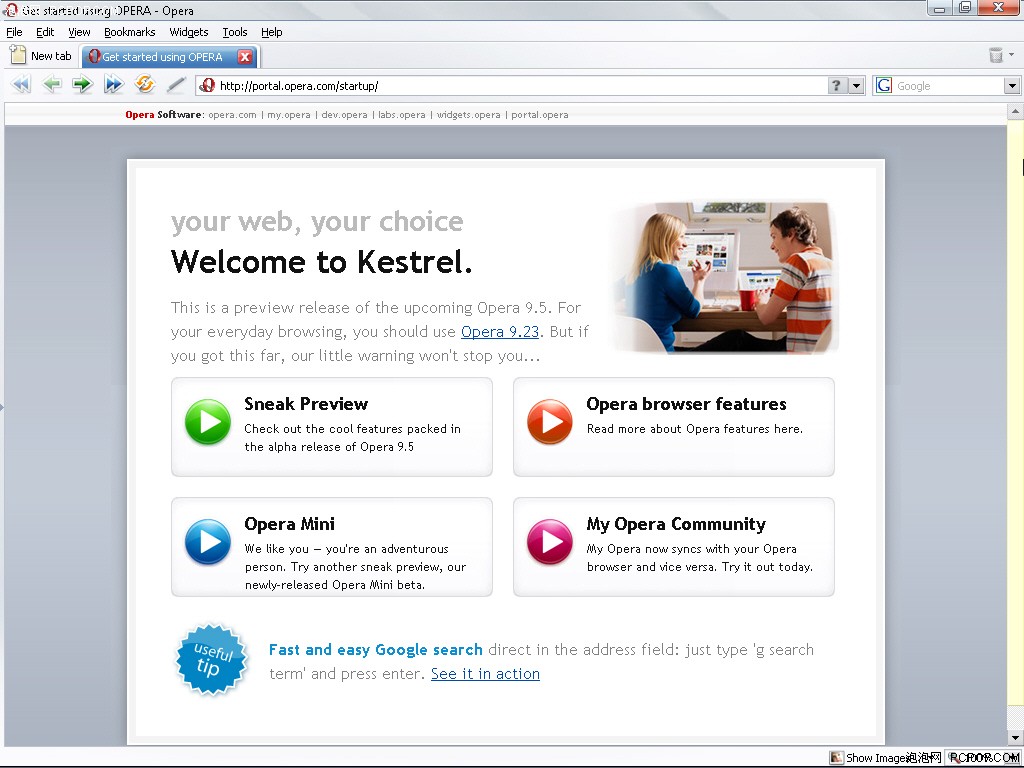Open the Widgets menu
The image size is (1024, 768).
[189, 32]
